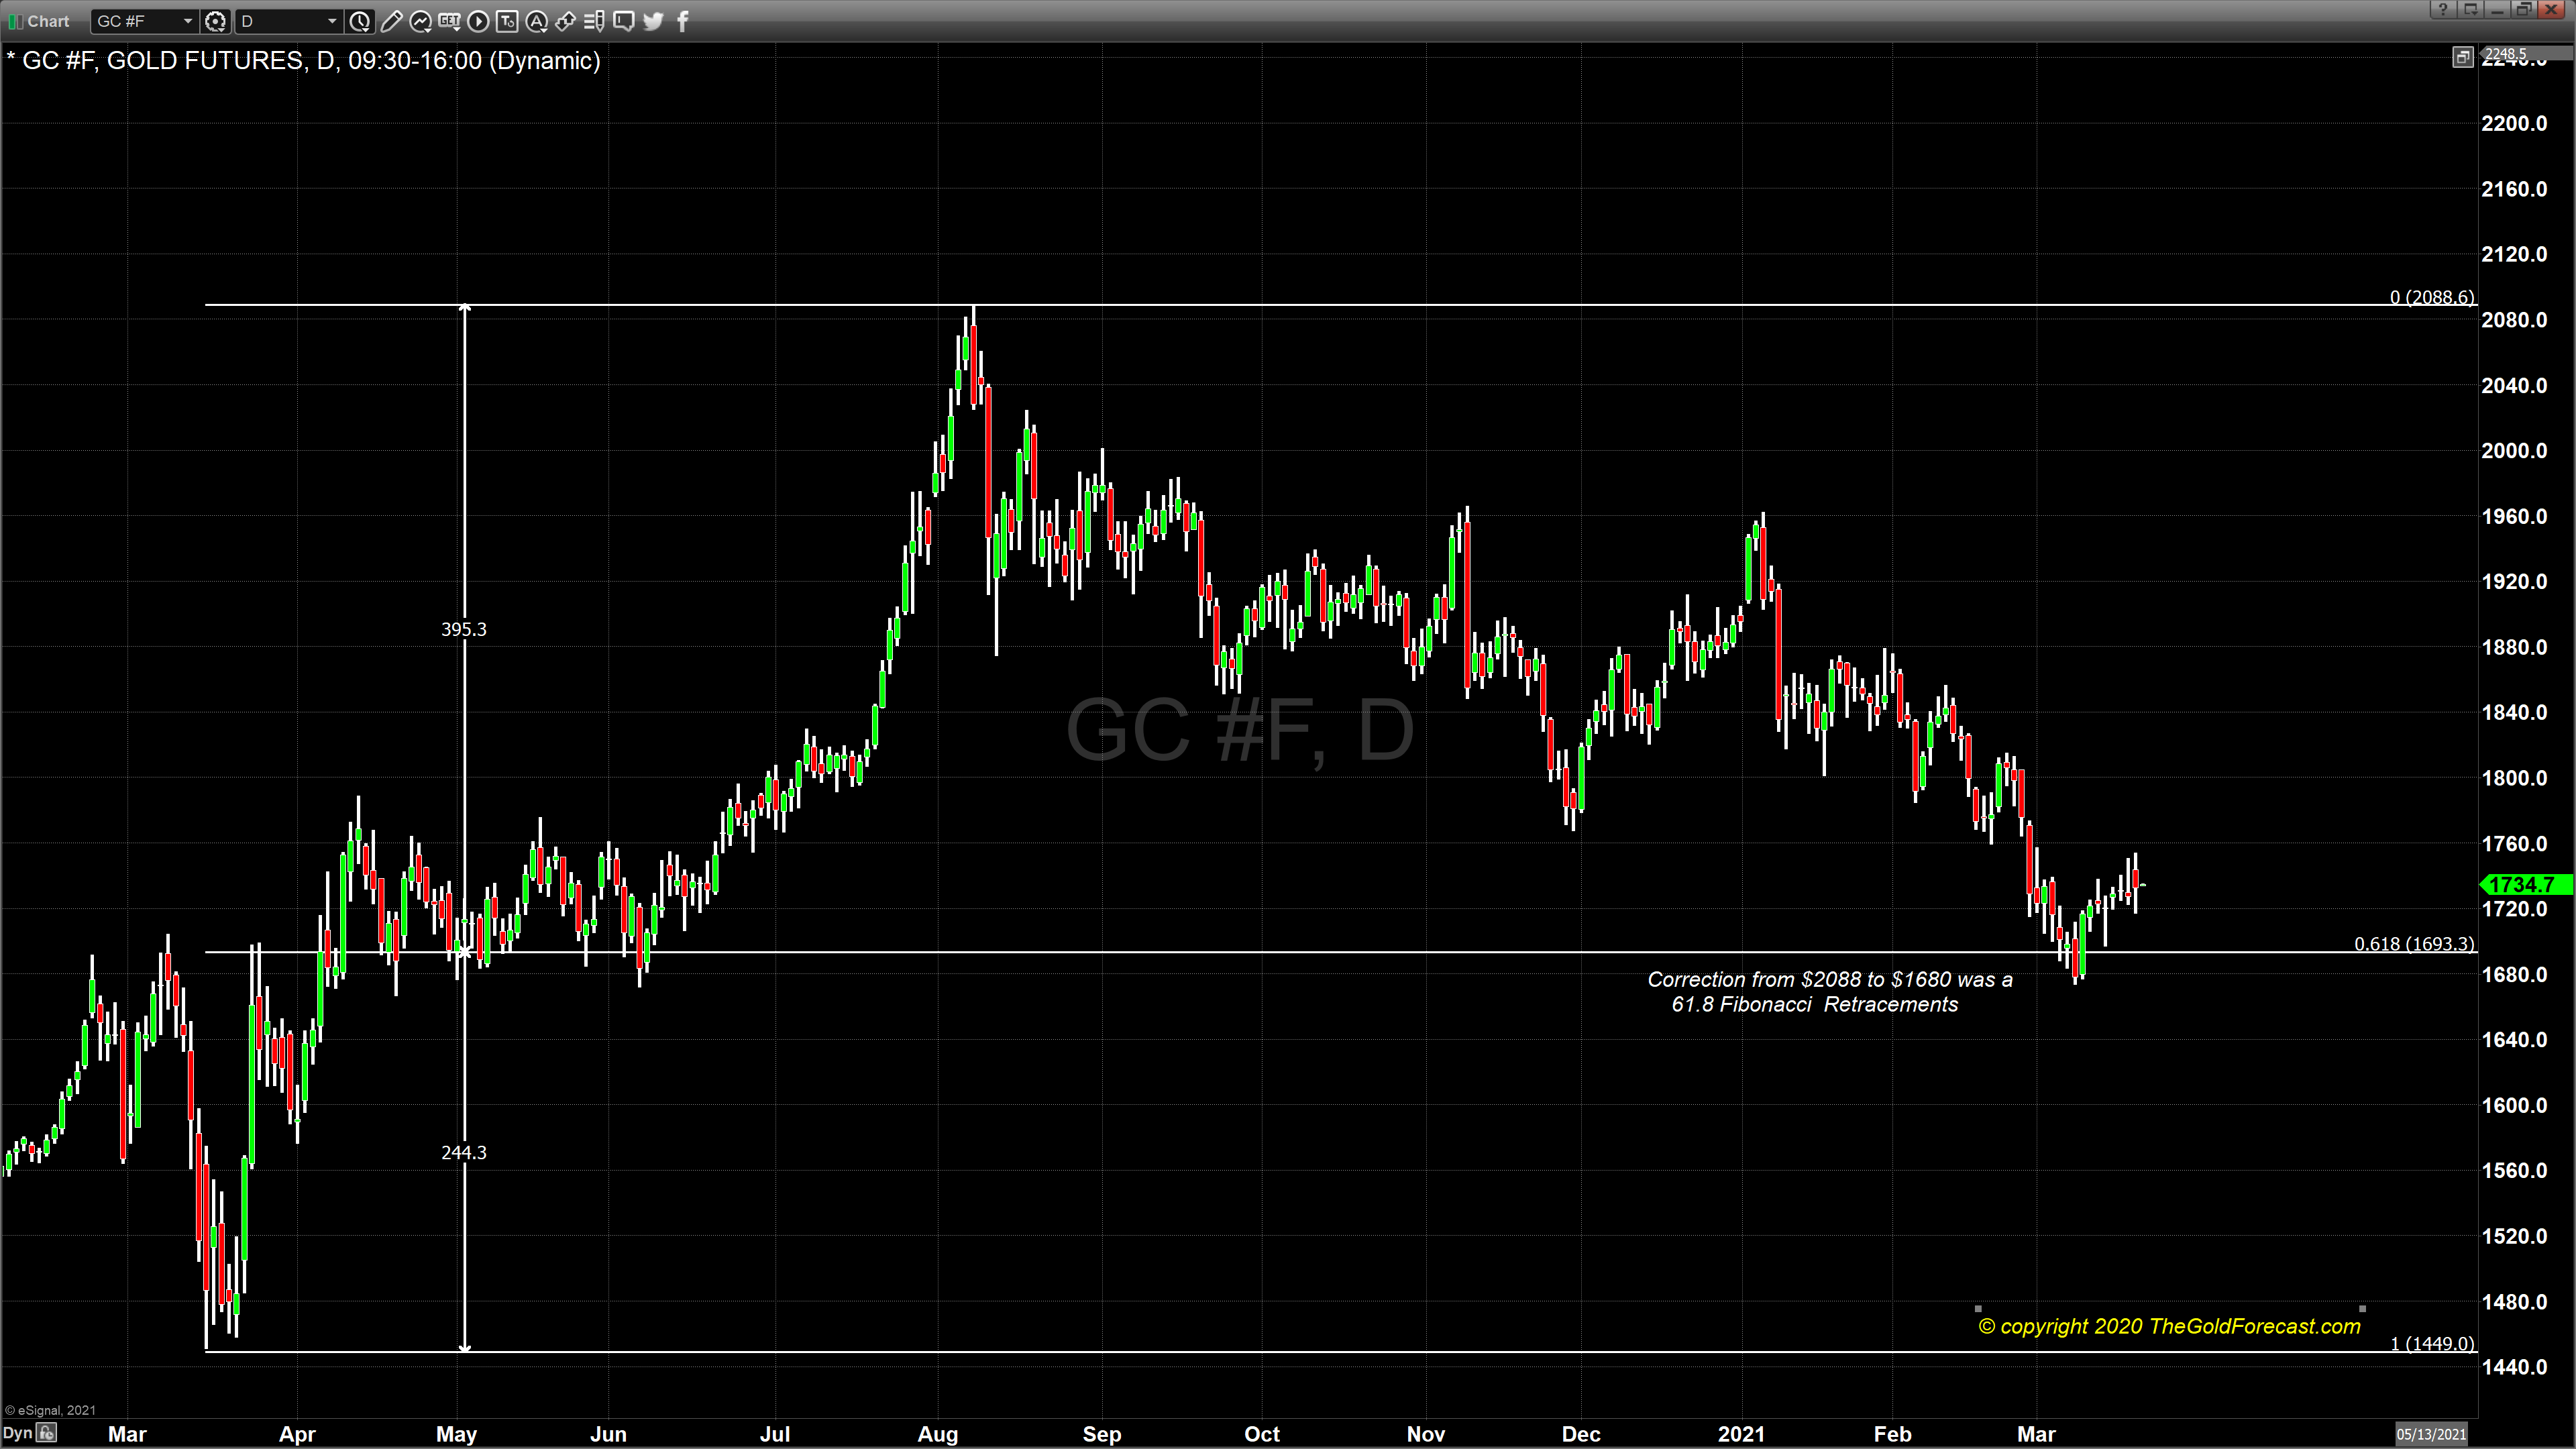Select the Fibonacci correction text annotation
Viewport: 2576px width, 1449px height.
click(x=1829, y=992)
